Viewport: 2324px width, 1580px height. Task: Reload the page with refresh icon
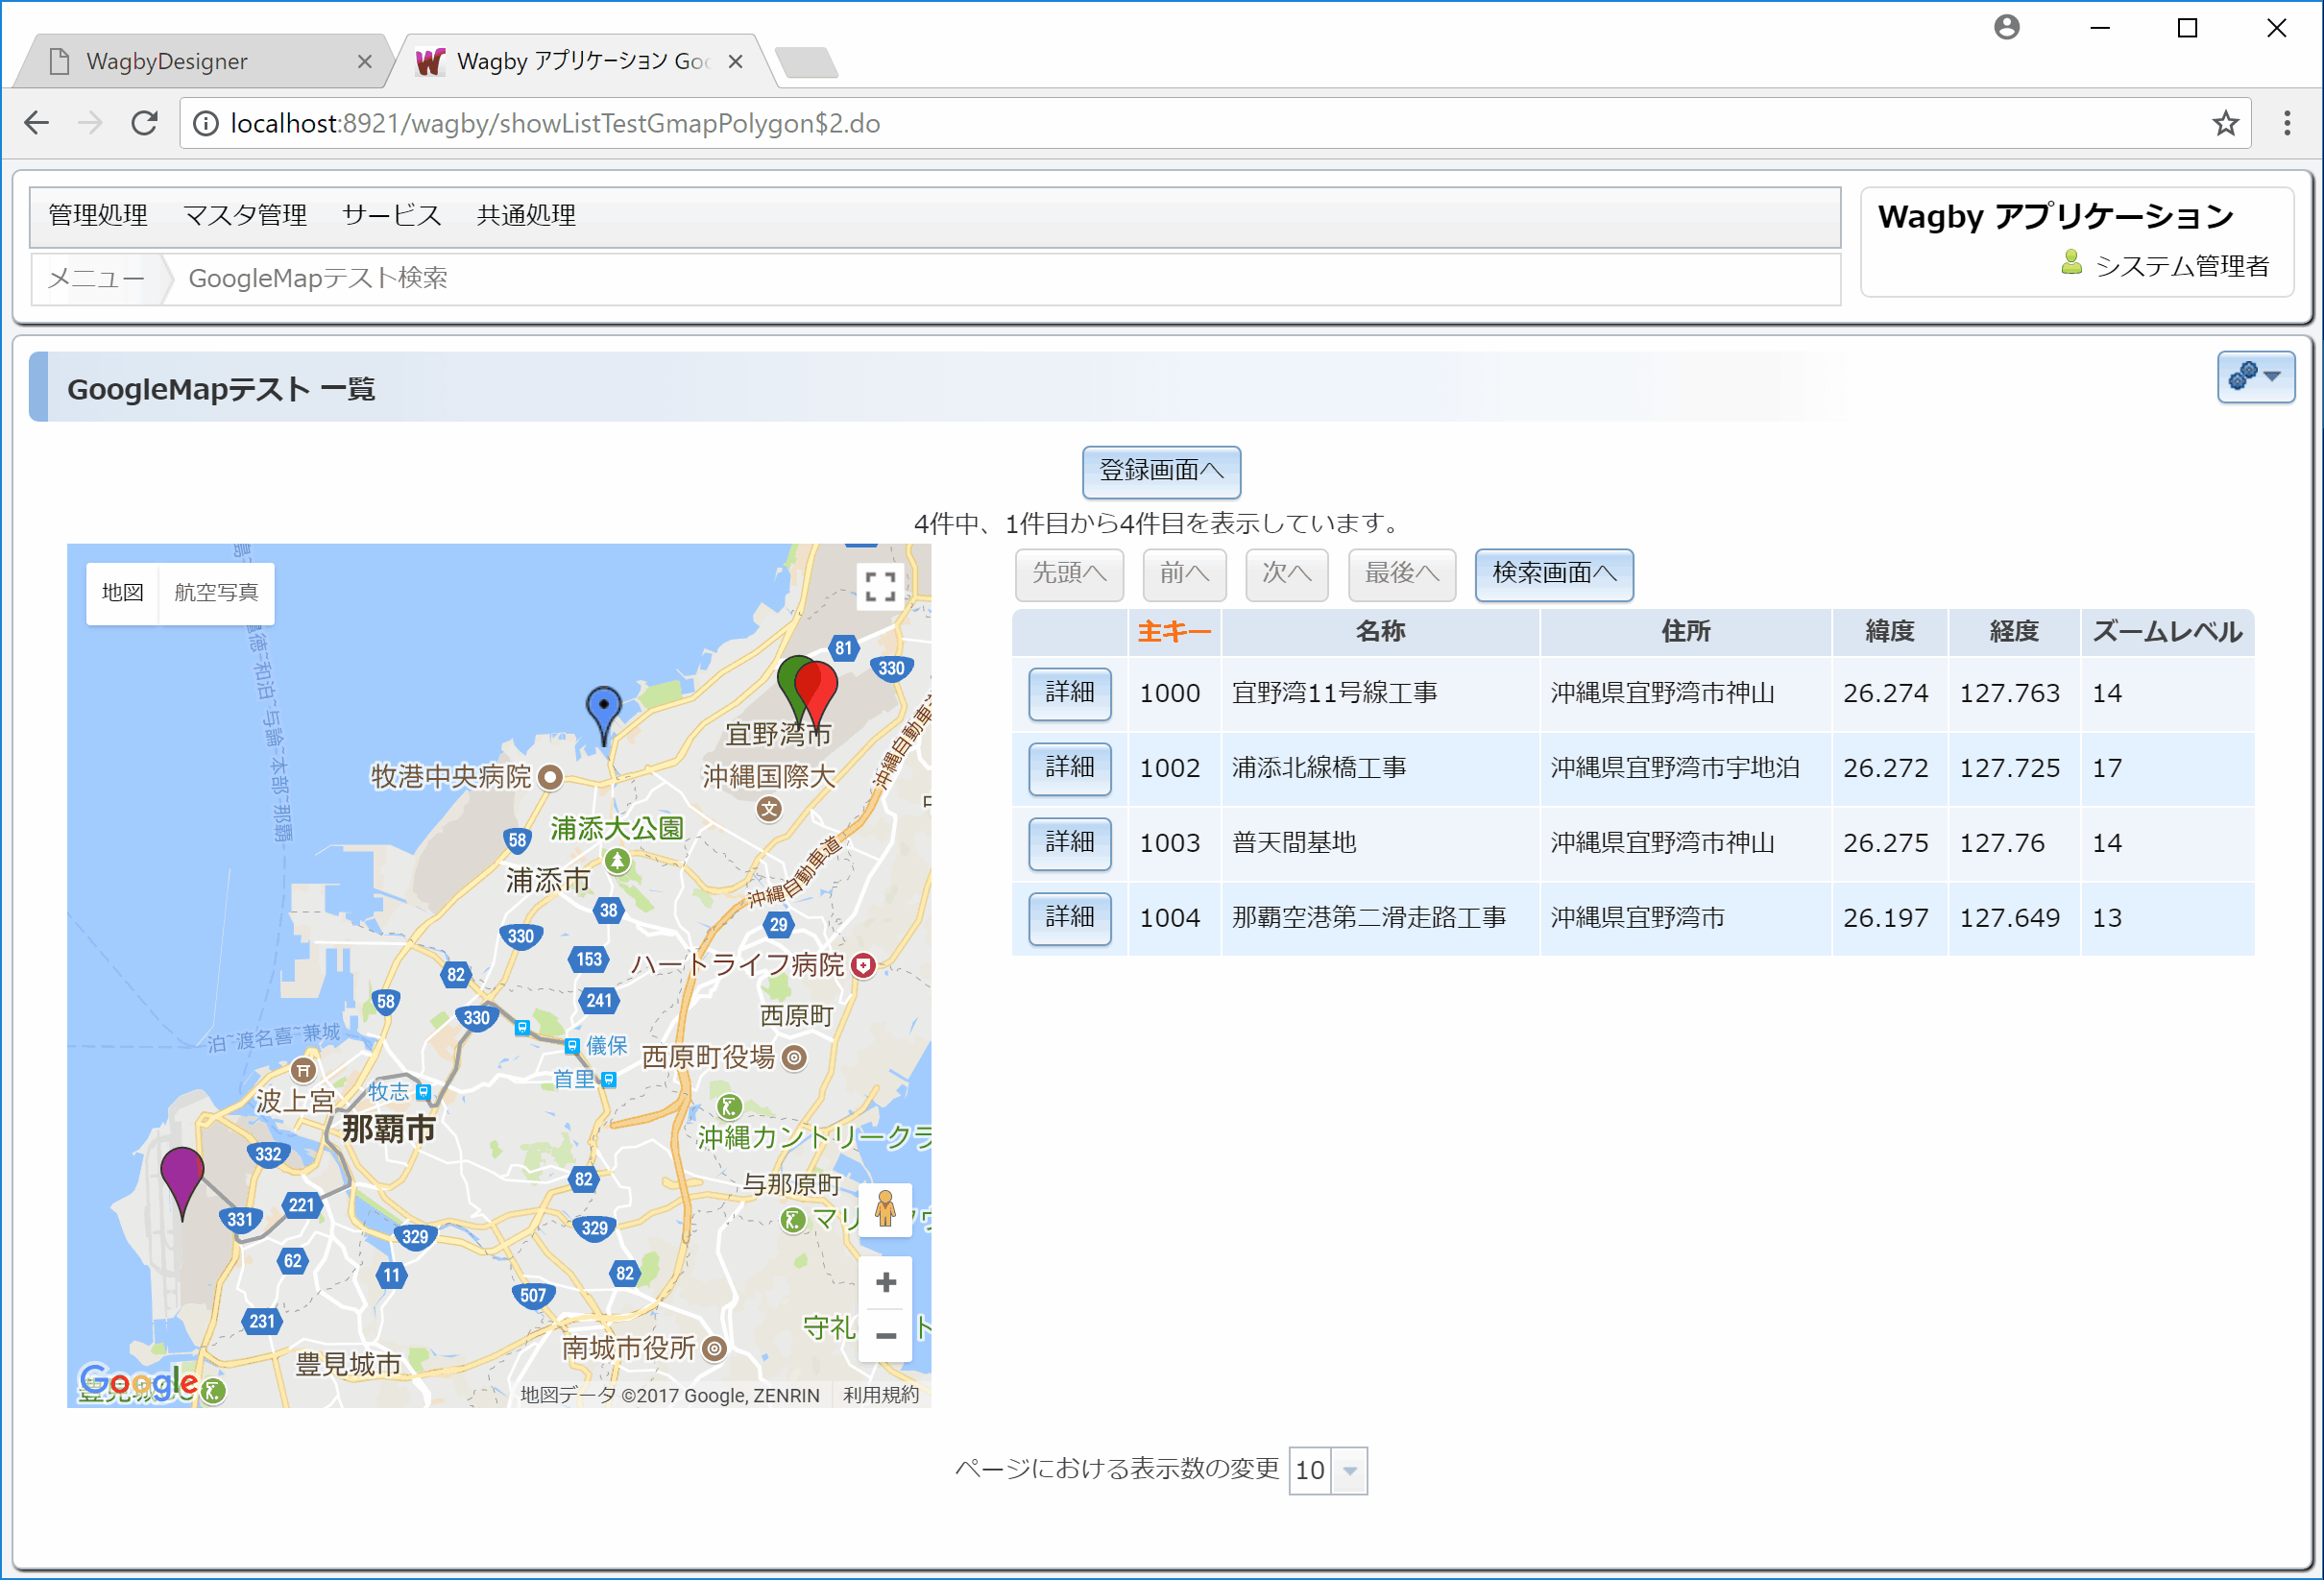pyautogui.click(x=144, y=123)
